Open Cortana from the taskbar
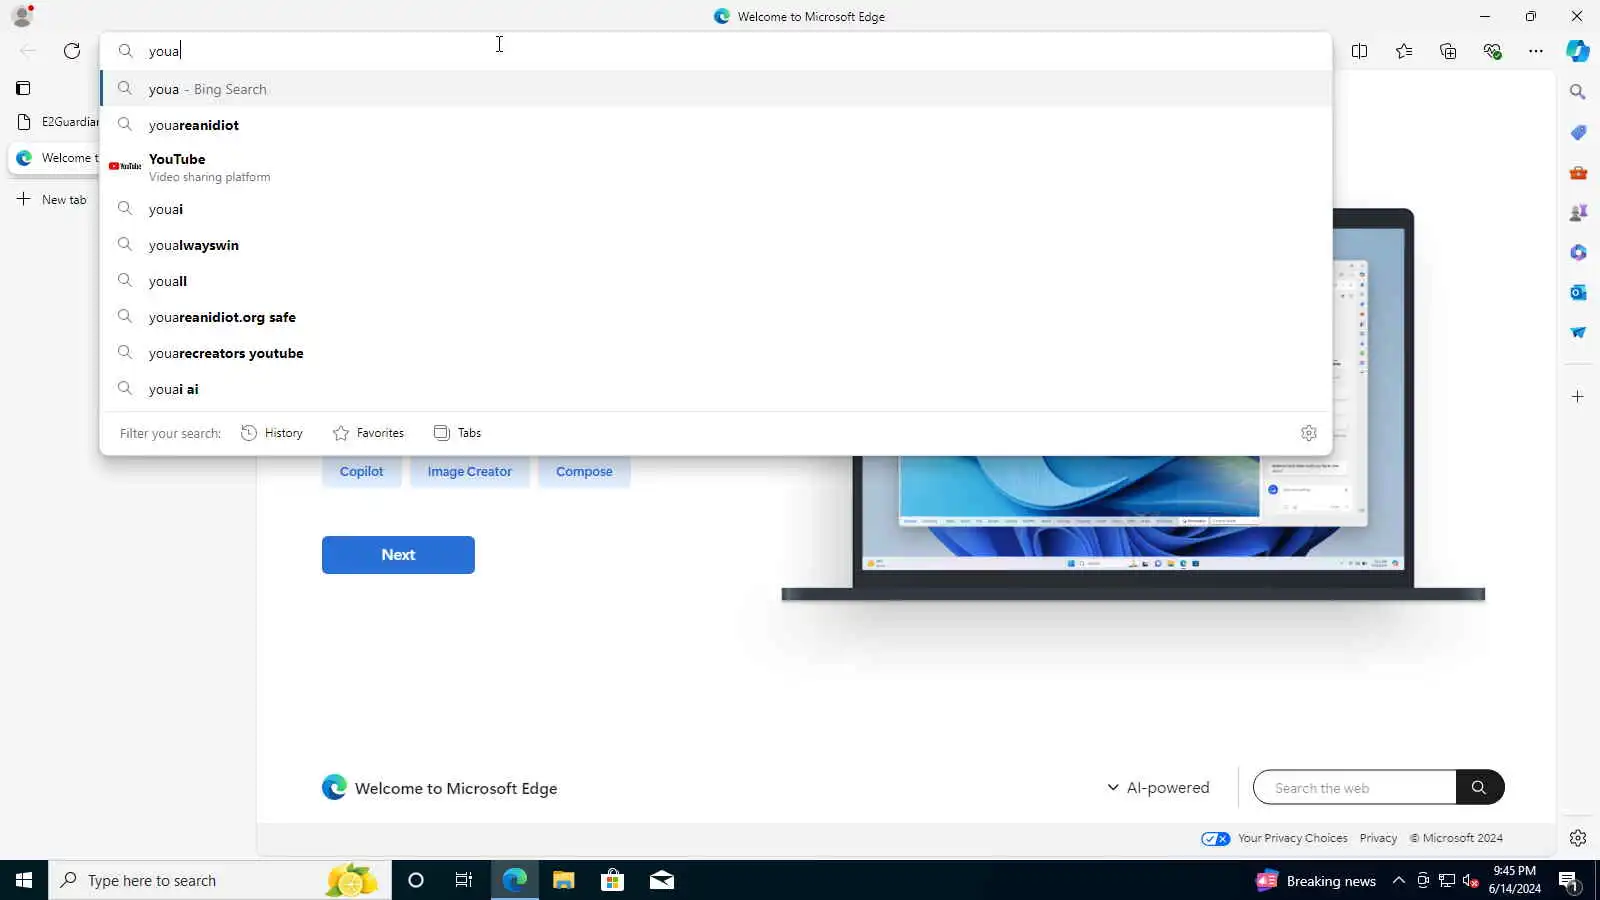This screenshot has height=900, width=1600. 416,880
